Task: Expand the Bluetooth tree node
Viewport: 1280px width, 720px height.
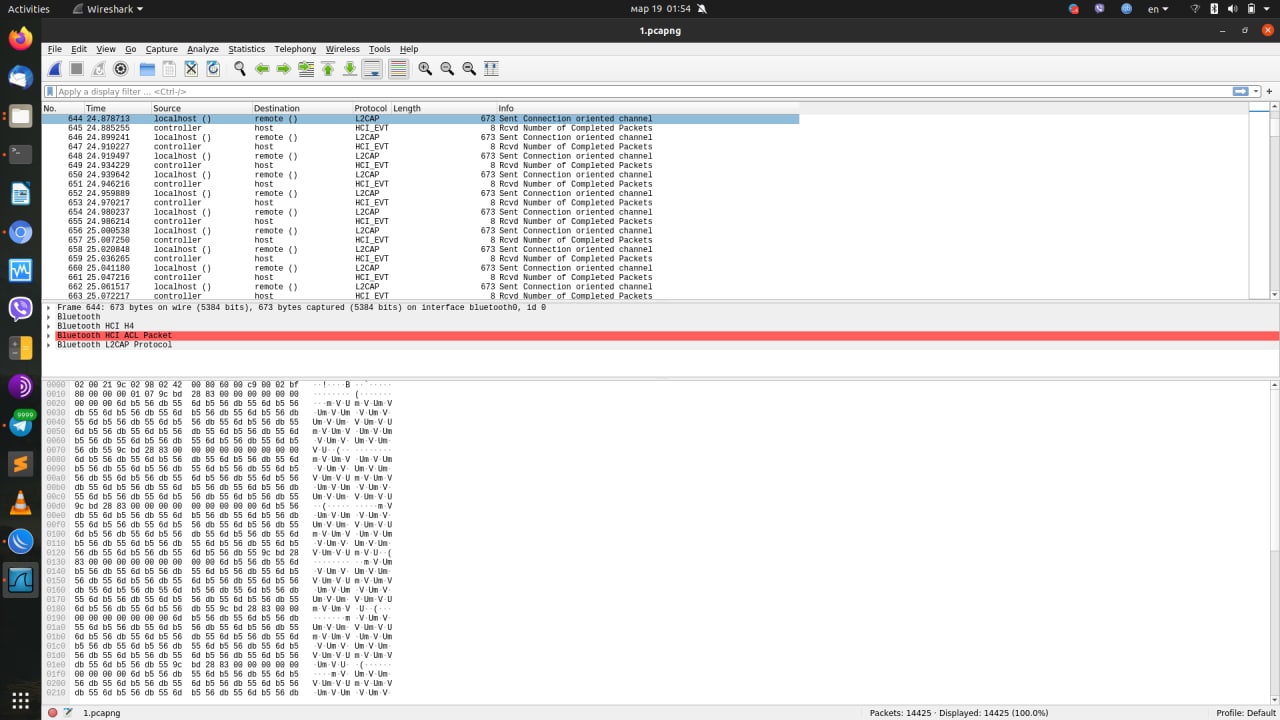Action: (x=49, y=317)
